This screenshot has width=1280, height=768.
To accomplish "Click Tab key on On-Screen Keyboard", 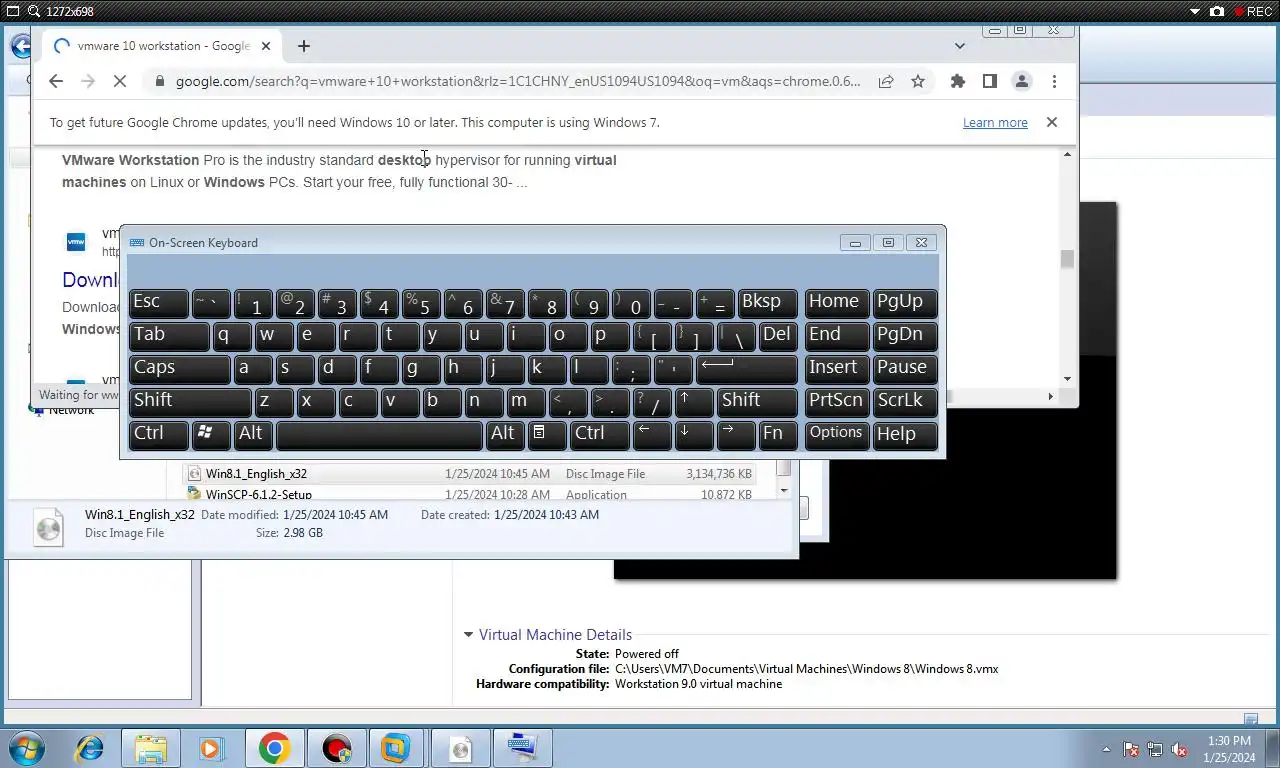I will coord(169,336).
